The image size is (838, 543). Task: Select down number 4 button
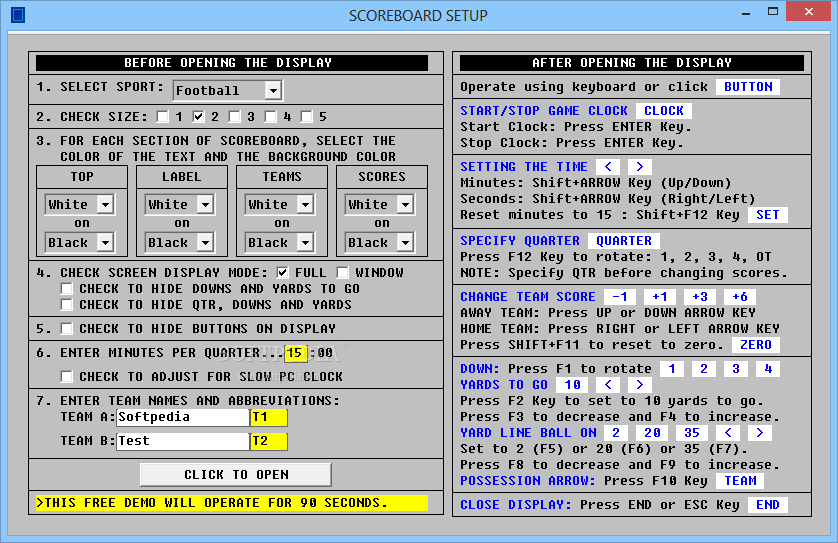[x=768, y=369]
